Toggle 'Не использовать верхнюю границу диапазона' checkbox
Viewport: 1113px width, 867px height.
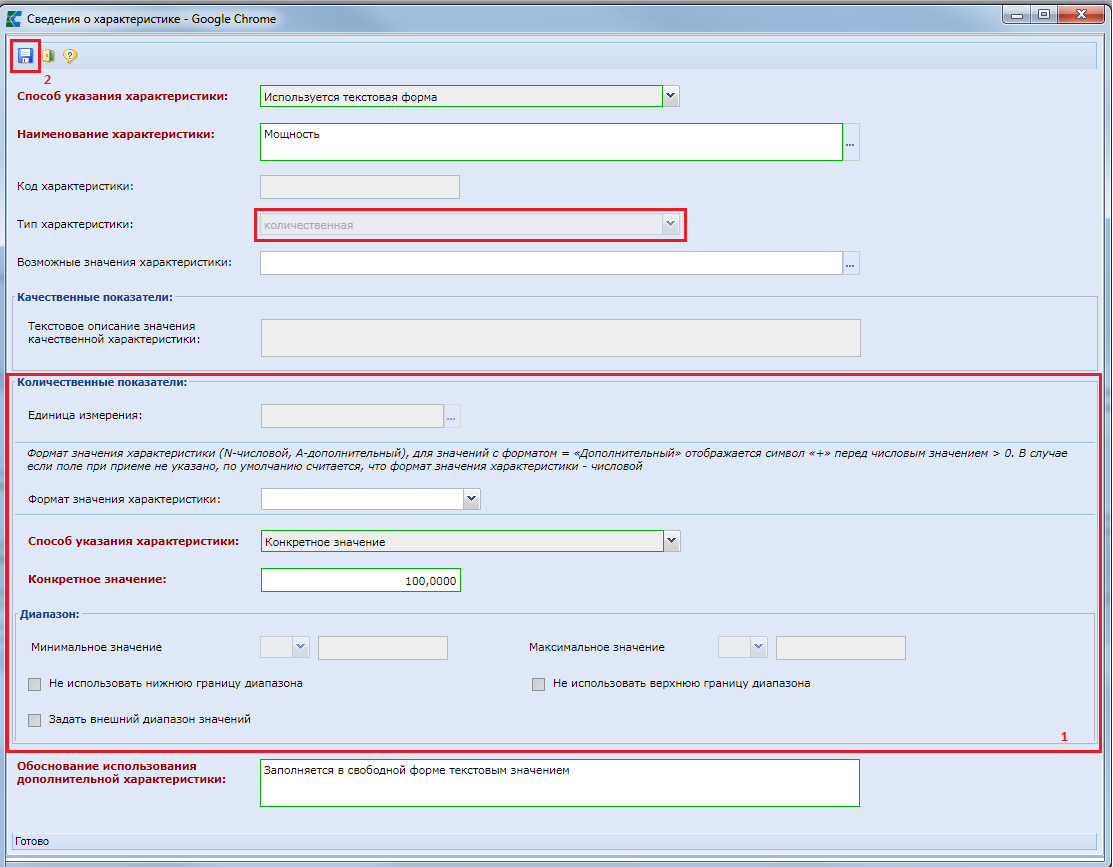539,684
